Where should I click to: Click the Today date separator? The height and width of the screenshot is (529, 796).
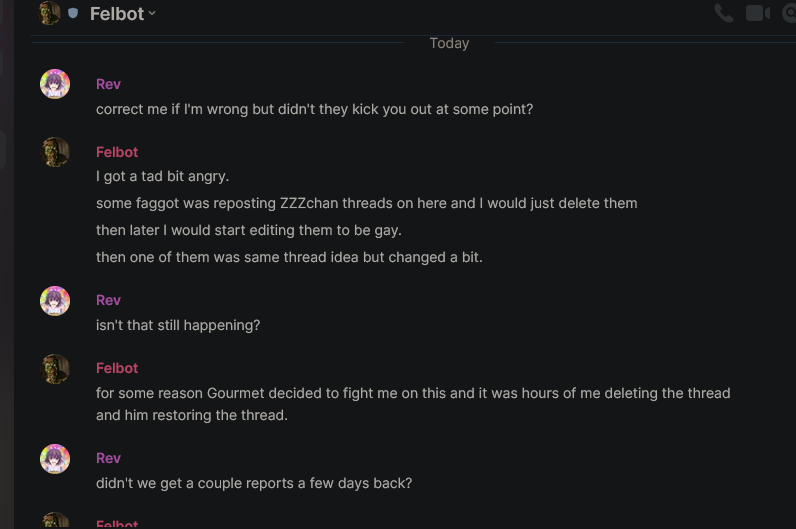point(449,43)
